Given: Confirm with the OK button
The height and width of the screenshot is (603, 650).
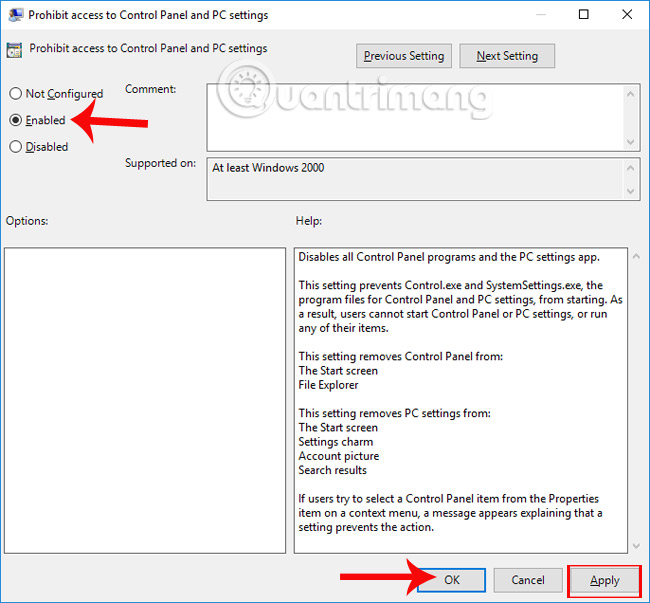Looking at the screenshot, I should 451,580.
